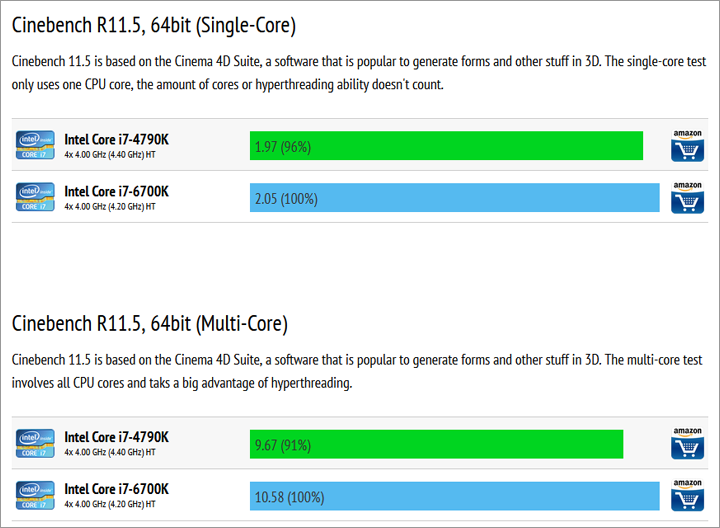The image size is (720, 528).
Task: Select the blue 10.58 (100%) score bar
Action: tap(454, 496)
